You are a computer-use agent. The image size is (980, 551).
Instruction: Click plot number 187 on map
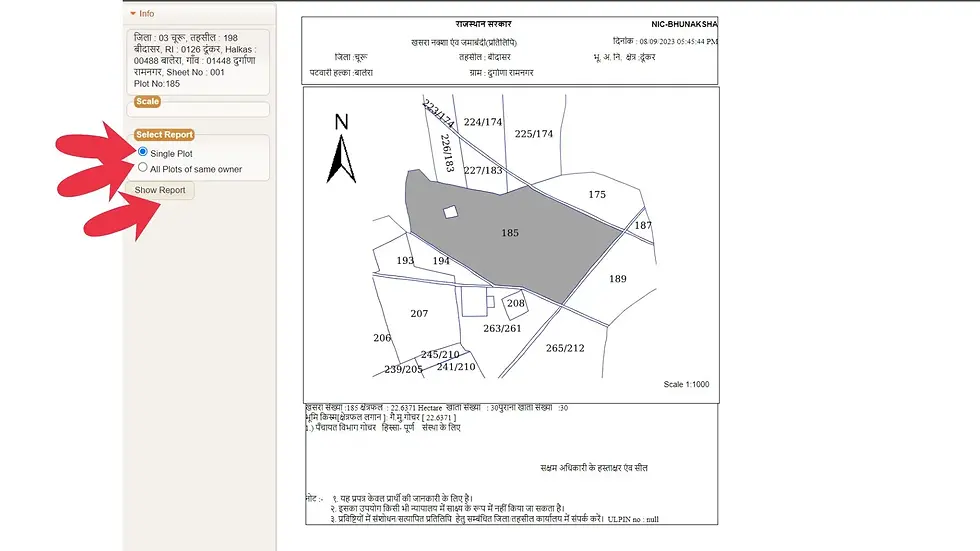tap(643, 226)
